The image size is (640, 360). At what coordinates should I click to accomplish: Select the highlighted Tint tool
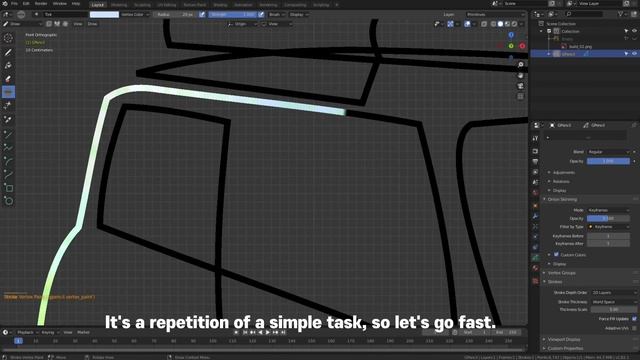coord(8,92)
